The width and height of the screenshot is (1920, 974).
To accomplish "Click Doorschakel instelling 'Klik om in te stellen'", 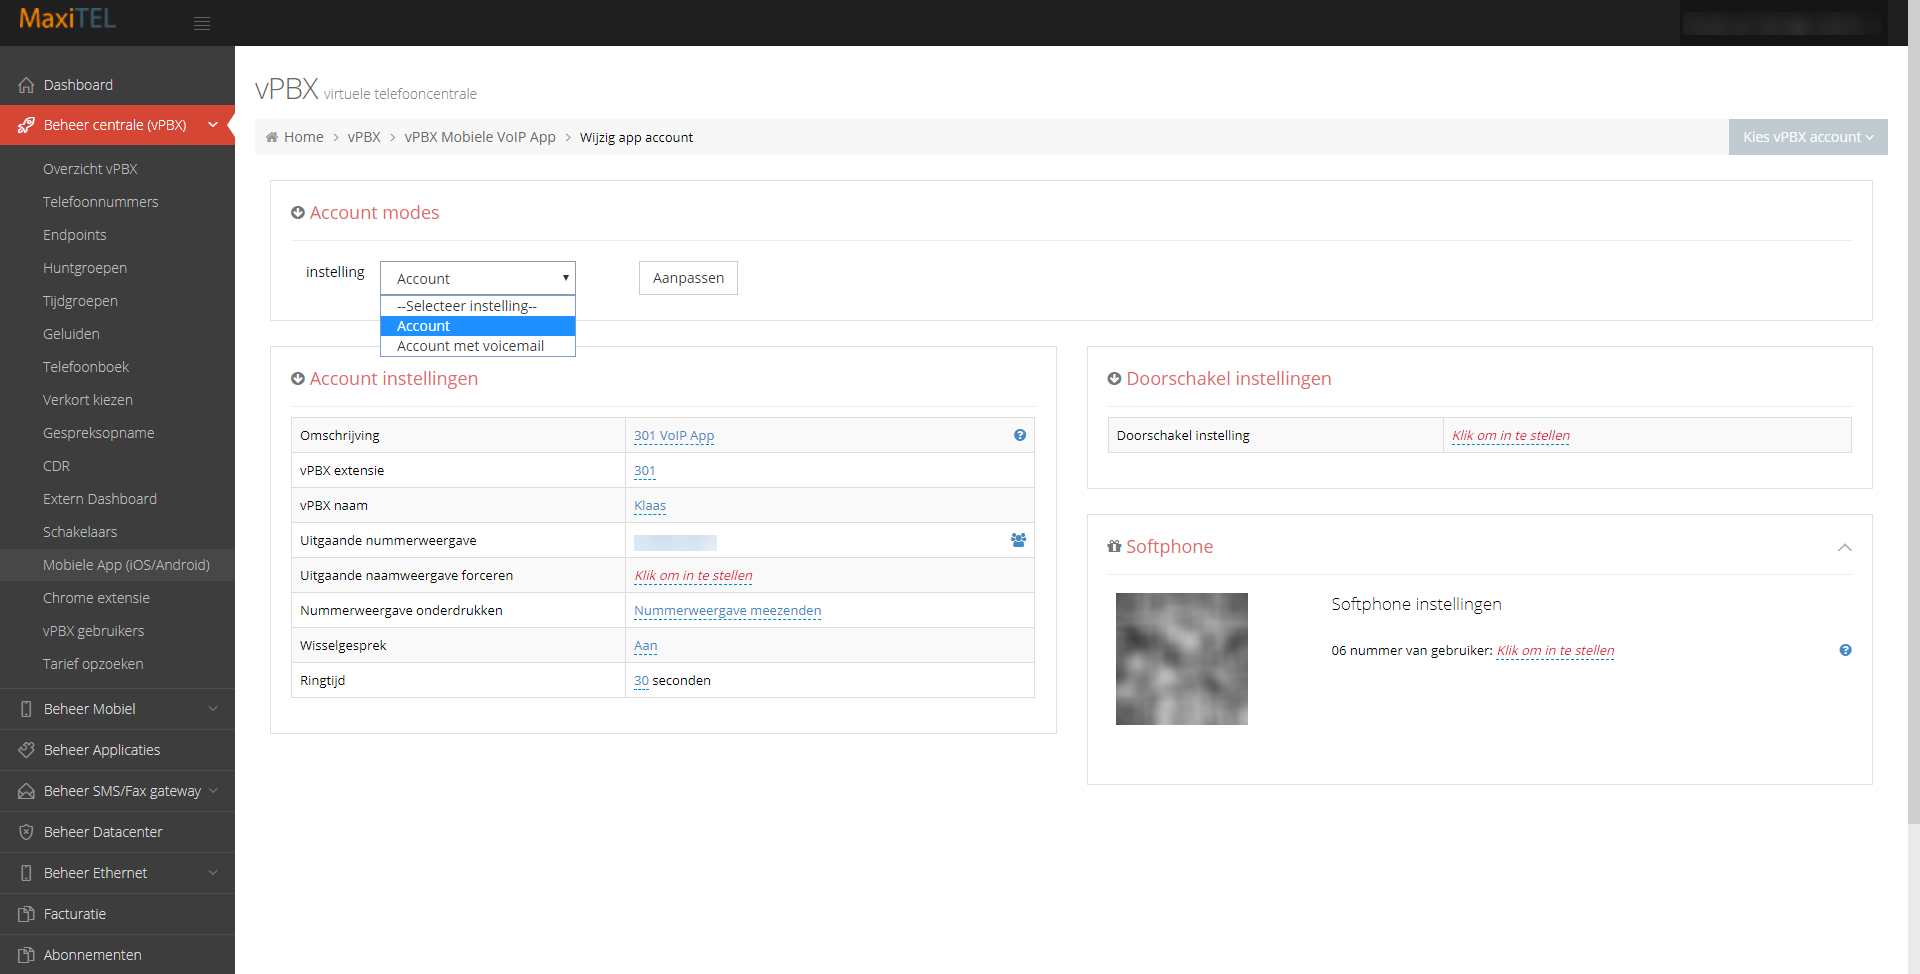I will (1510, 435).
